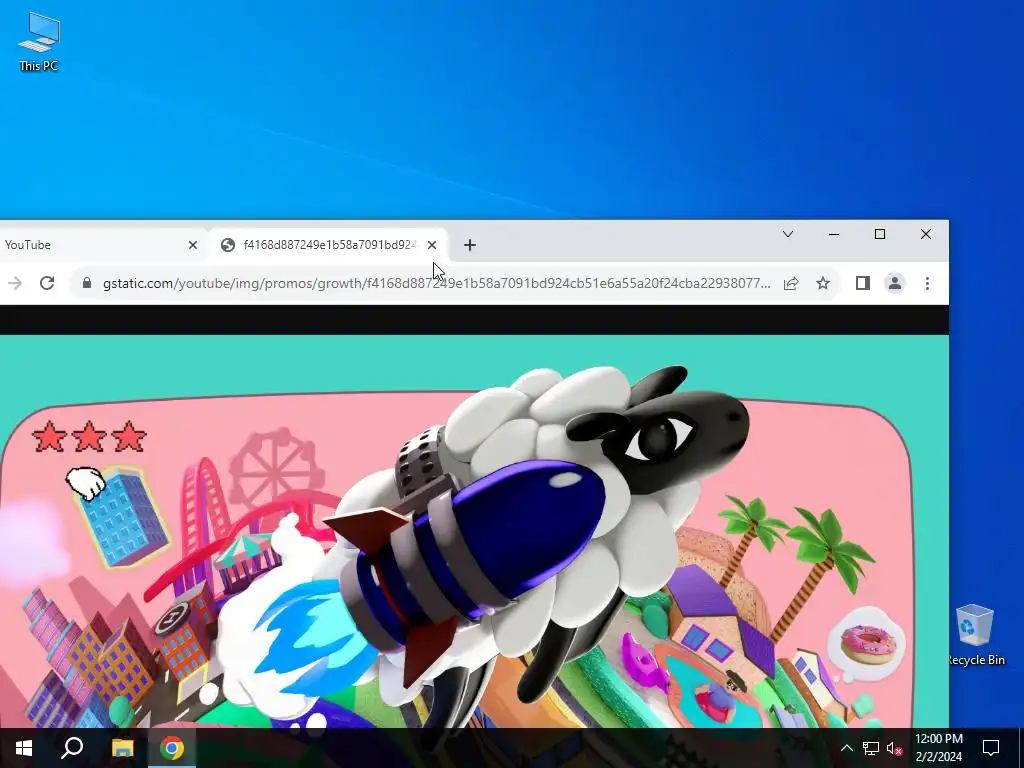This screenshot has width=1024, height=768.
Task: Open the tab search dropdown
Action: [x=788, y=234]
